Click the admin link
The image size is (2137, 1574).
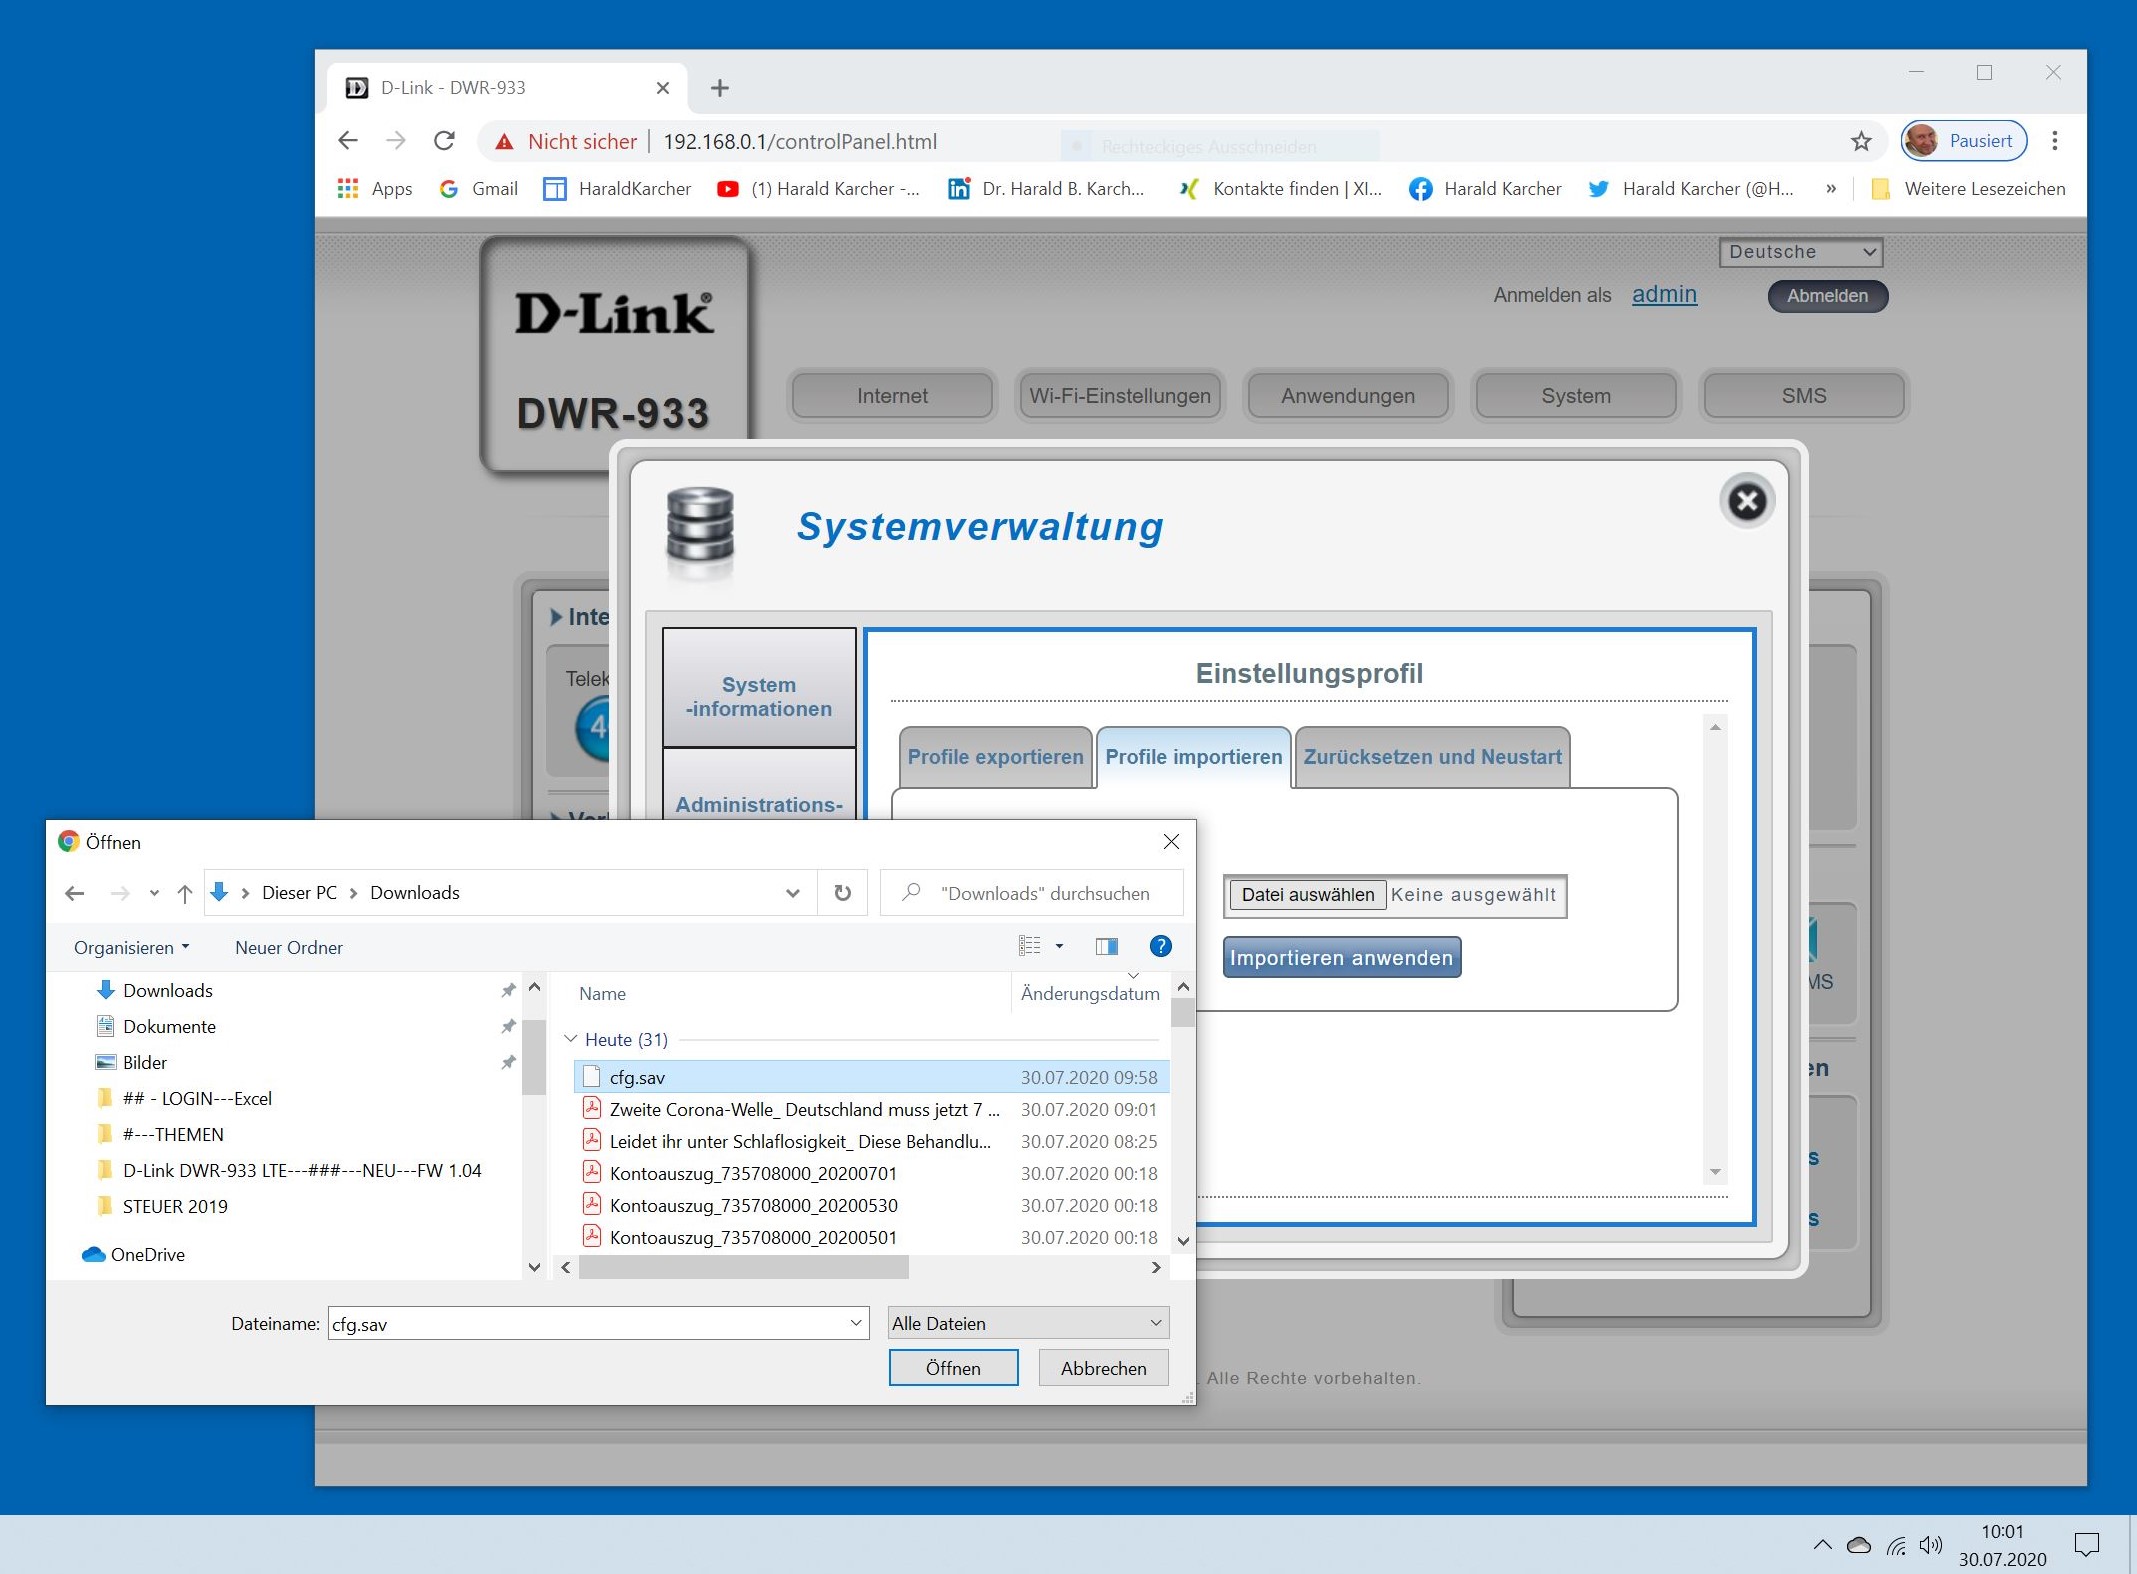[1663, 294]
